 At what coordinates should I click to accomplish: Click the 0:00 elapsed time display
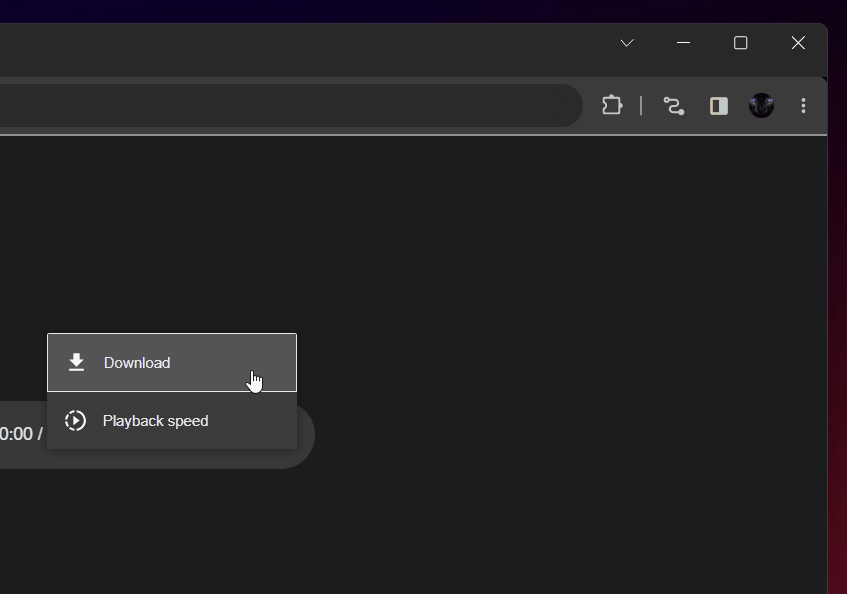pos(16,434)
